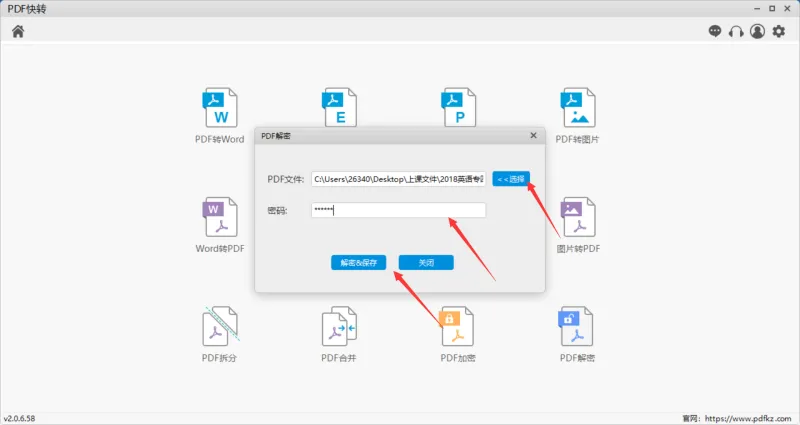800x425 pixels.
Task: Open the PDF拆分 split tool
Action: click(x=220, y=334)
